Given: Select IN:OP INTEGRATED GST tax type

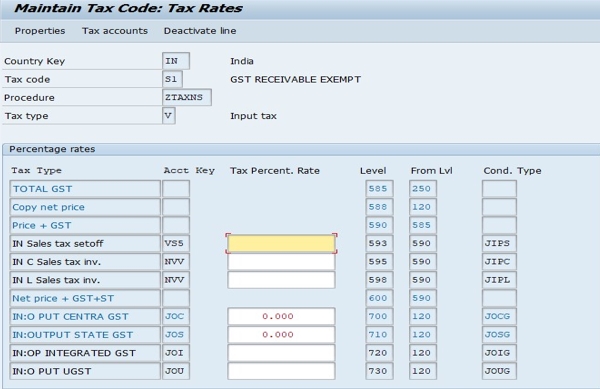Looking at the screenshot, I should pyautogui.click(x=85, y=353).
